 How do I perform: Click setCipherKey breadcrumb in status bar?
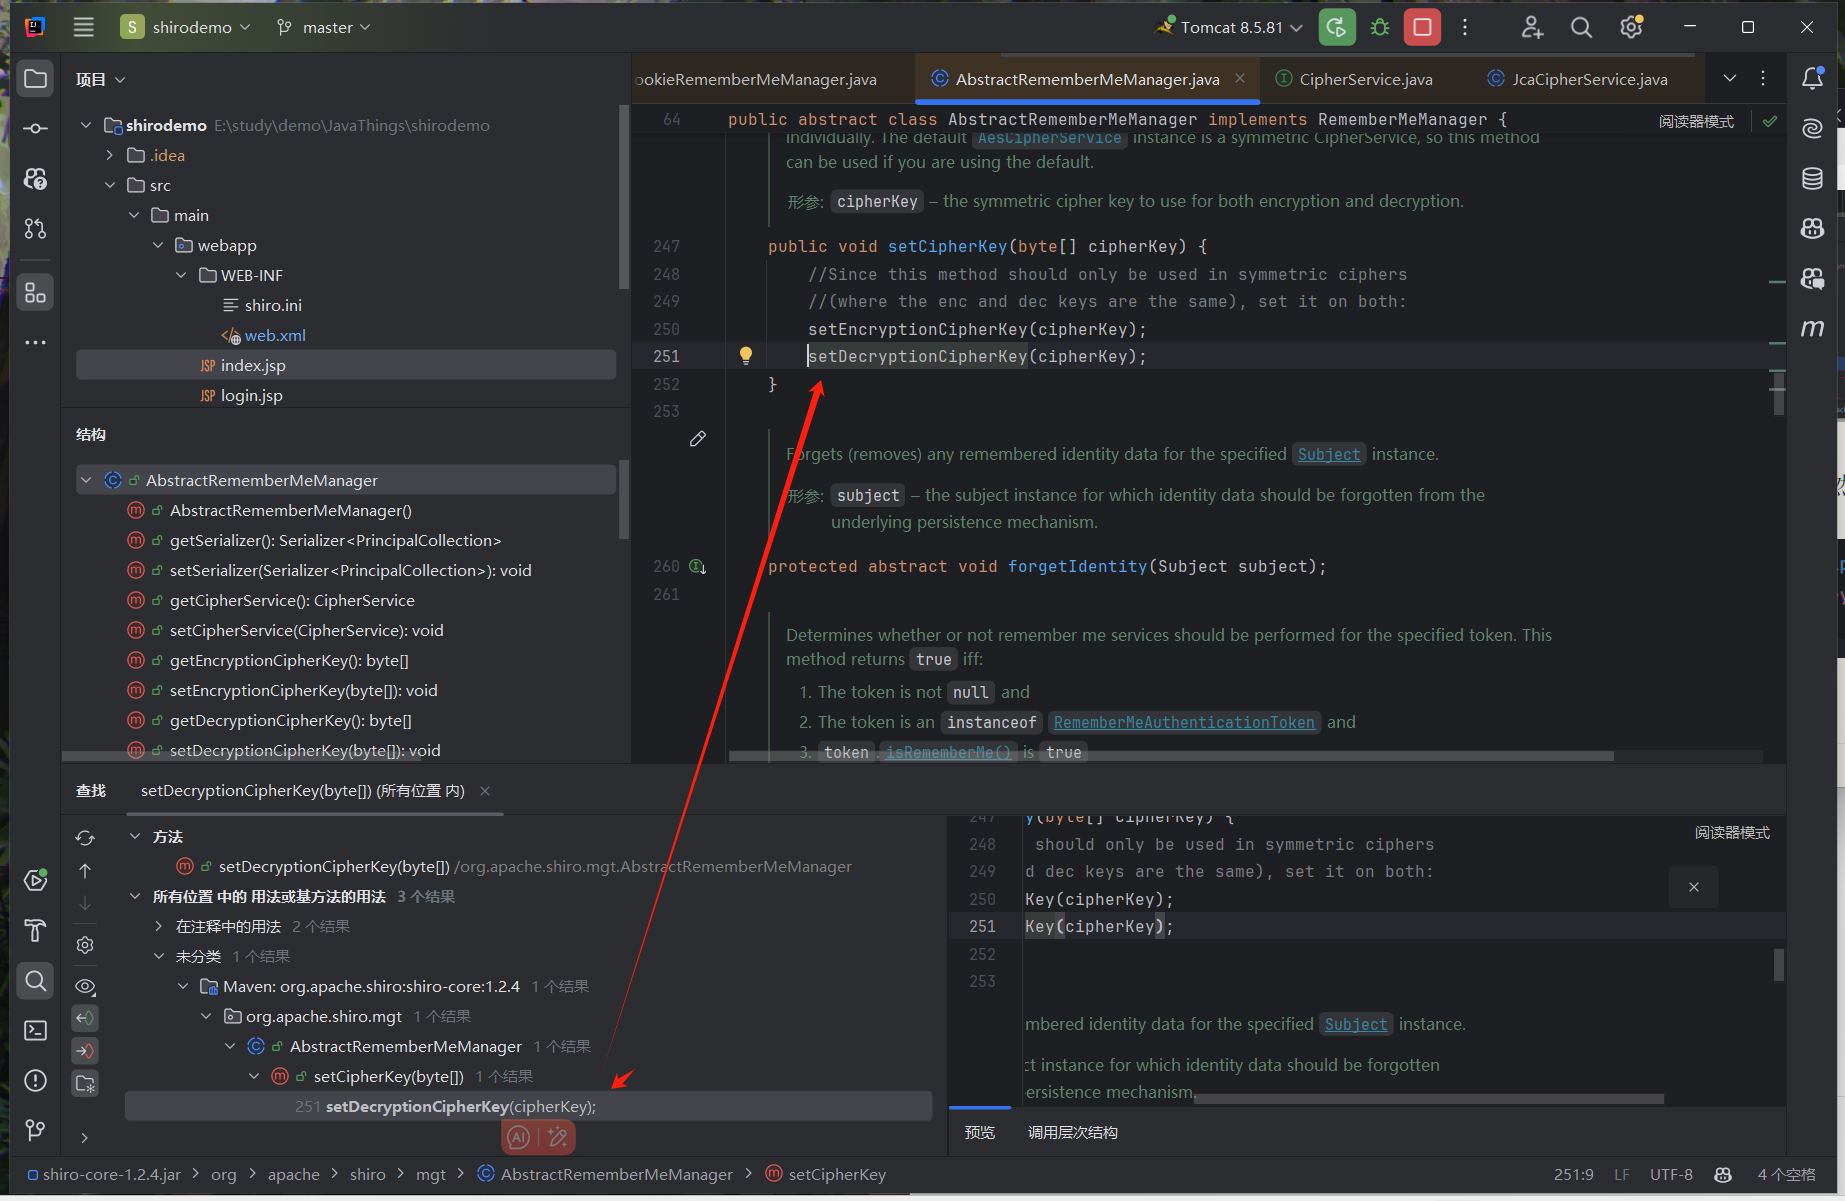(x=826, y=1174)
